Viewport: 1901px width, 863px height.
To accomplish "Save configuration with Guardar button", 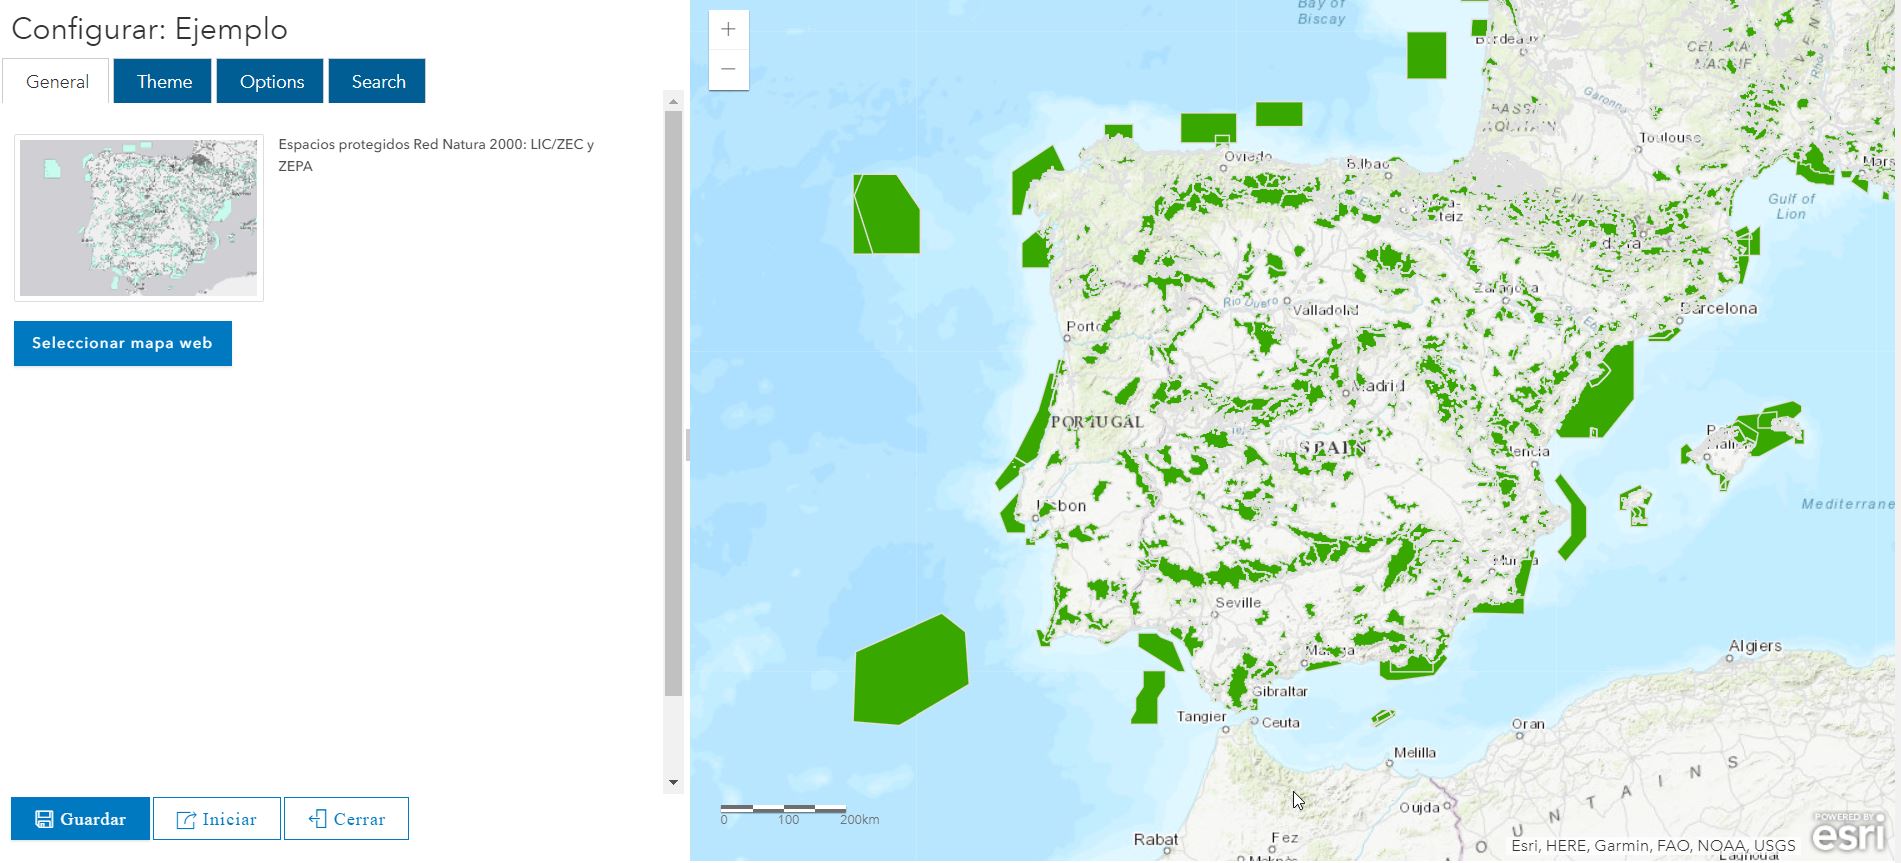I will [81, 819].
